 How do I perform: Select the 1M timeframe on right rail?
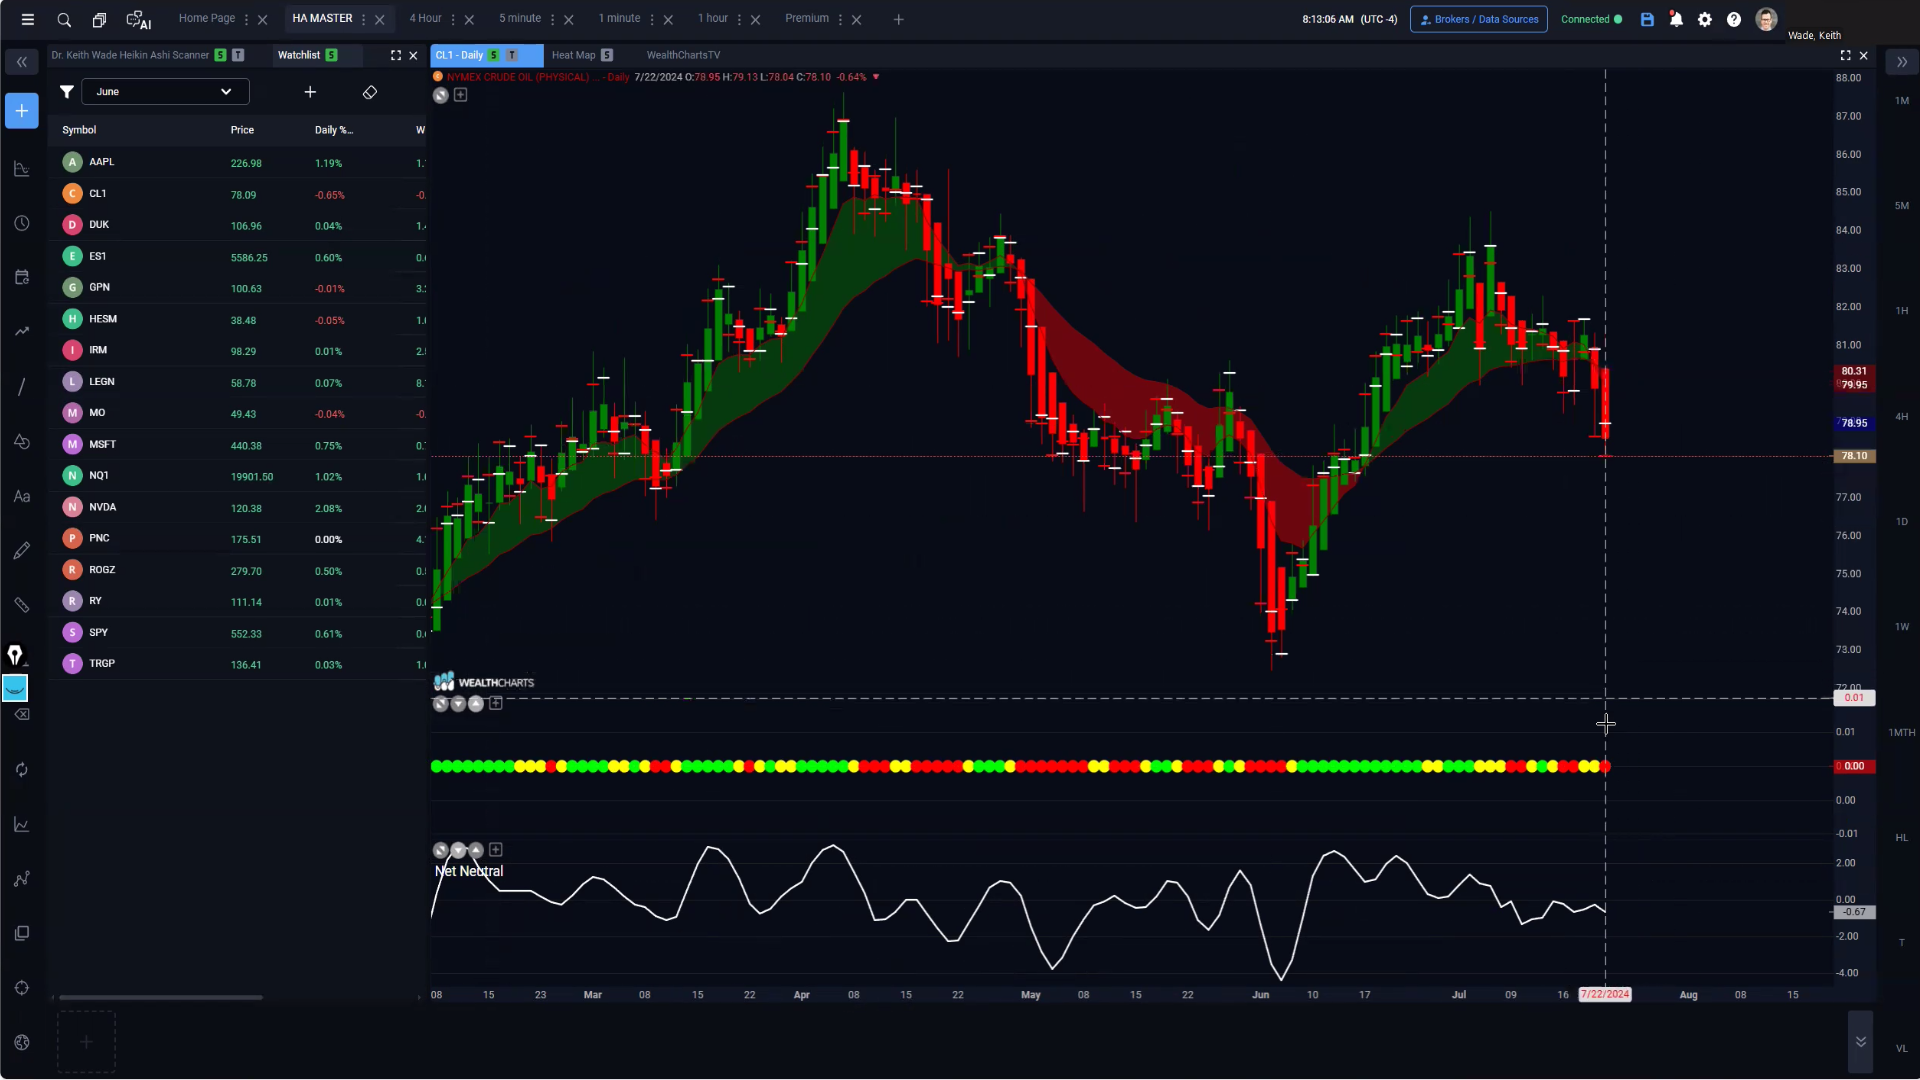click(1902, 101)
